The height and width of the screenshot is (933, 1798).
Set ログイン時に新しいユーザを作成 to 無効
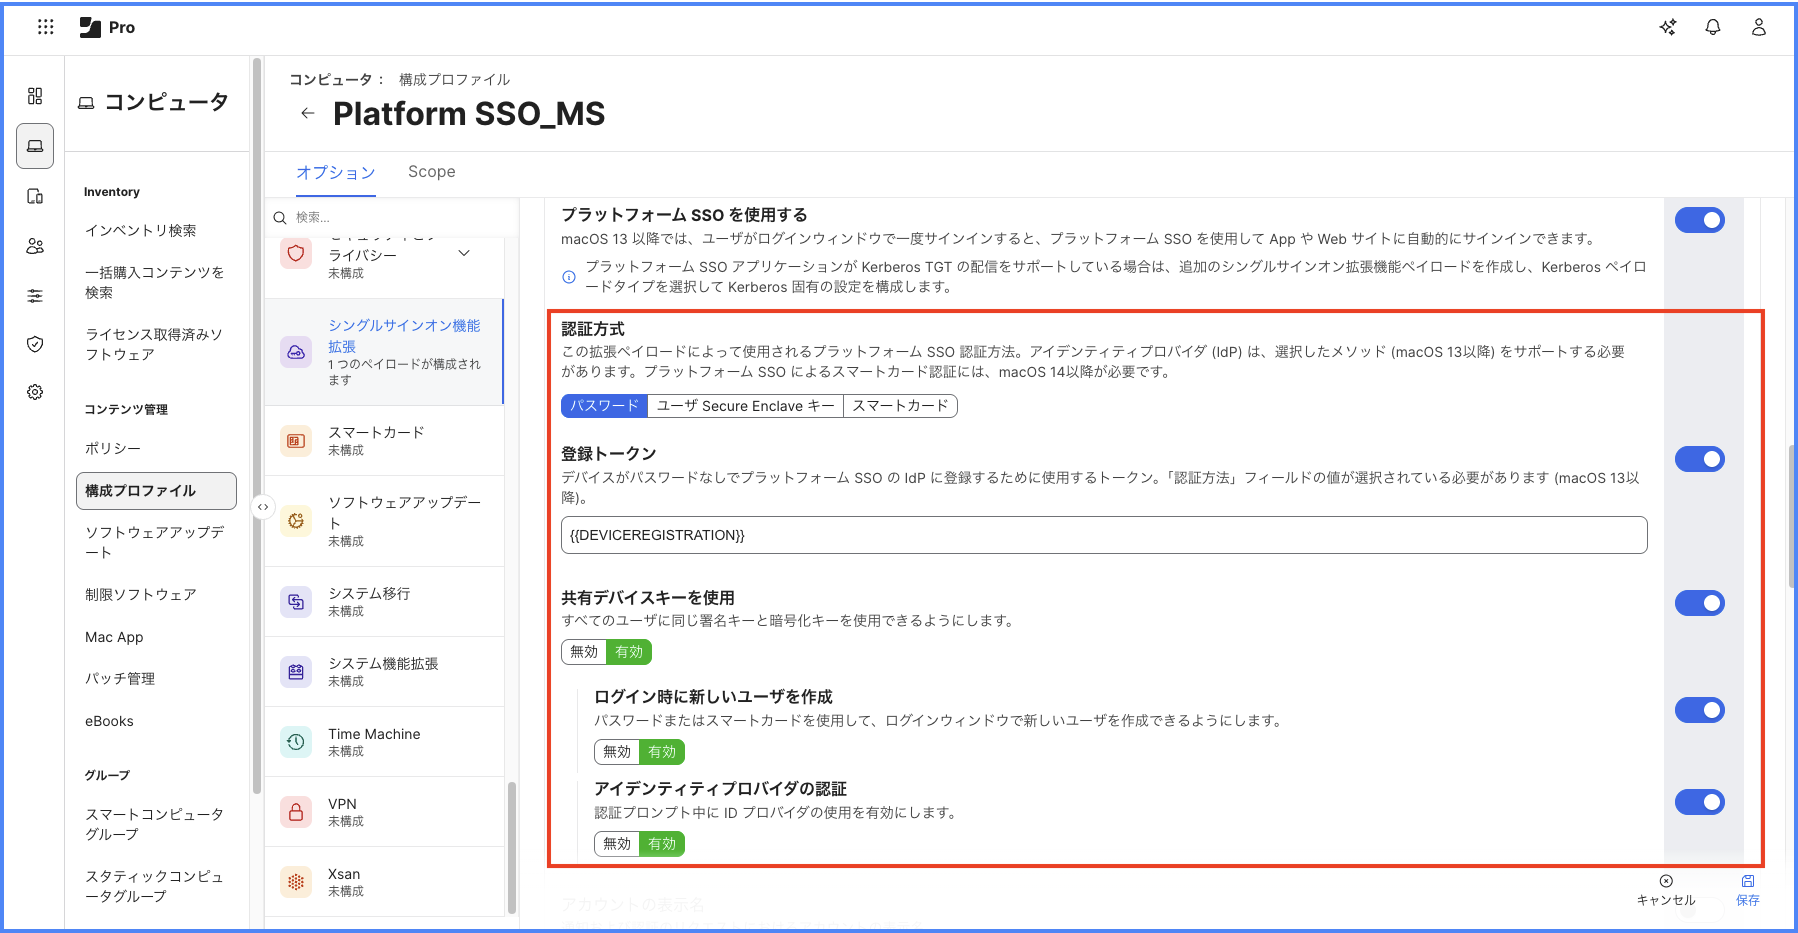[x=617, y=752]
